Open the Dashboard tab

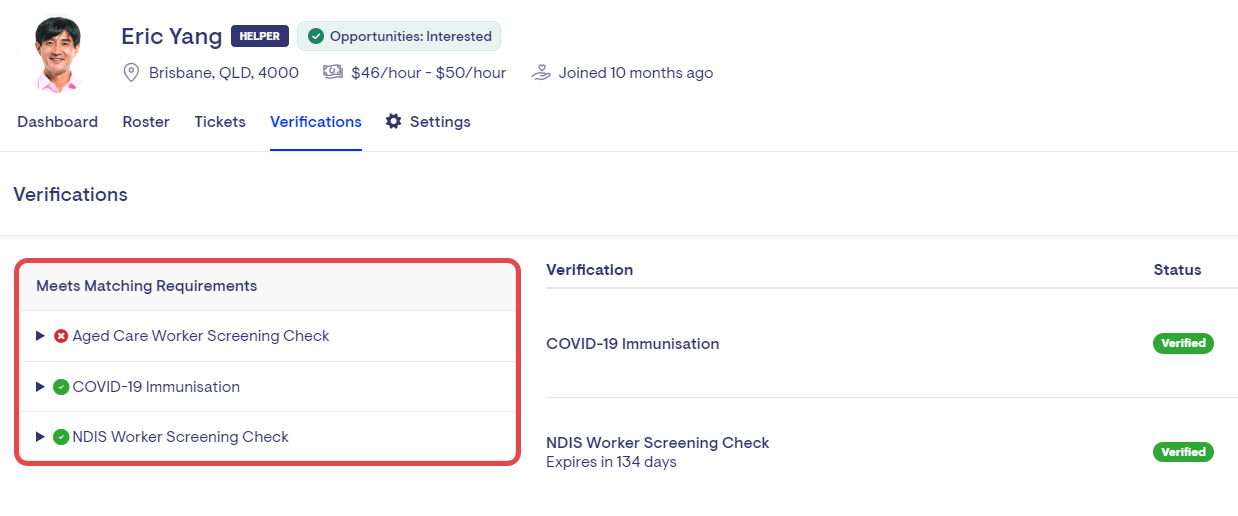pyautogui.click(x=57, y=122)
